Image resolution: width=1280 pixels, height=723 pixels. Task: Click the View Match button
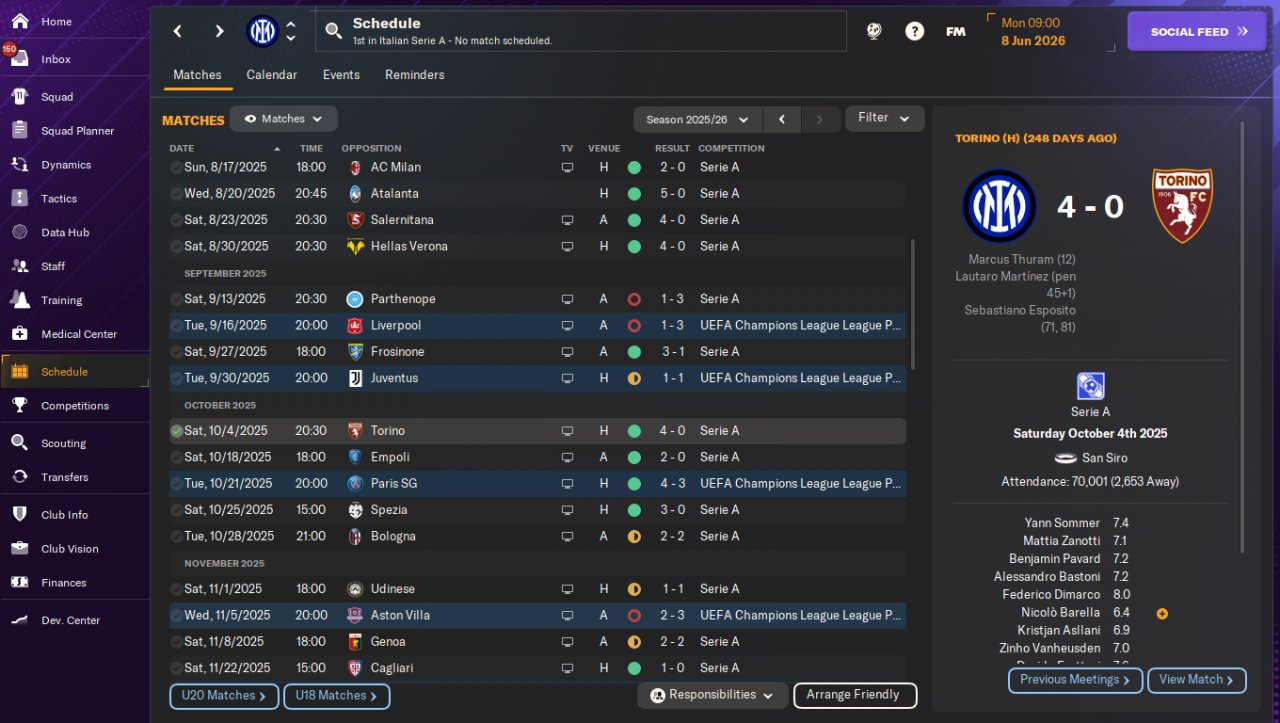point(1196,680)
